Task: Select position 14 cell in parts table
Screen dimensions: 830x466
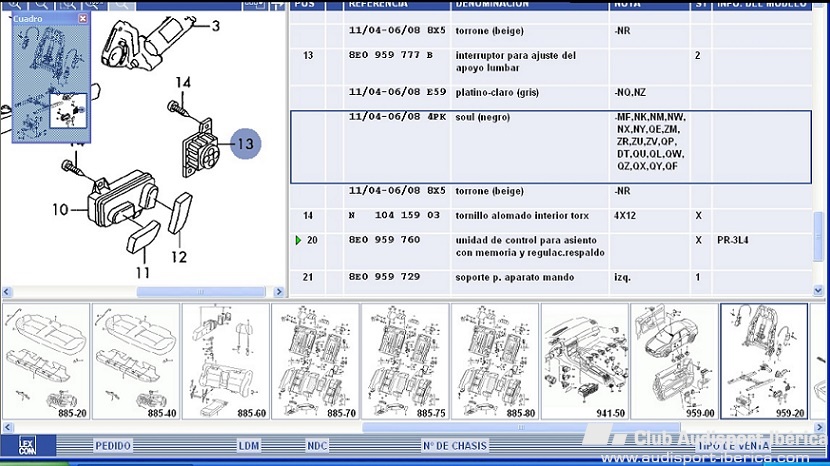Action: pyautogui.click(x=308, y=216)
